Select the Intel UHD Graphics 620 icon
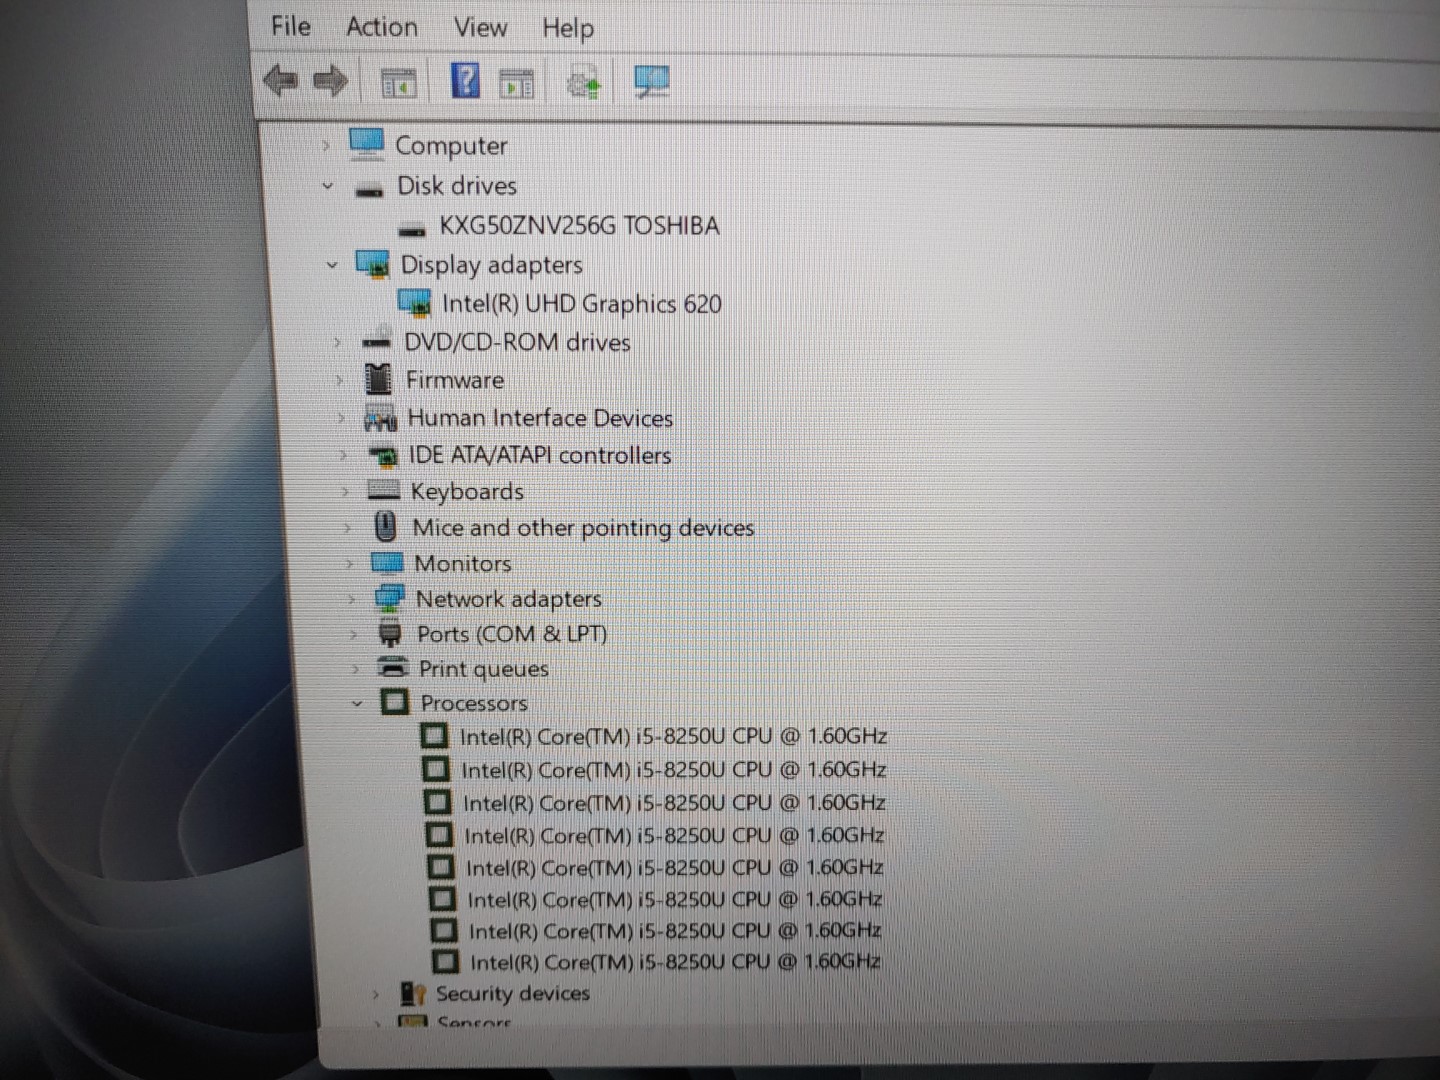Viewport: 1440px width, 1080px height. (414, 303)
